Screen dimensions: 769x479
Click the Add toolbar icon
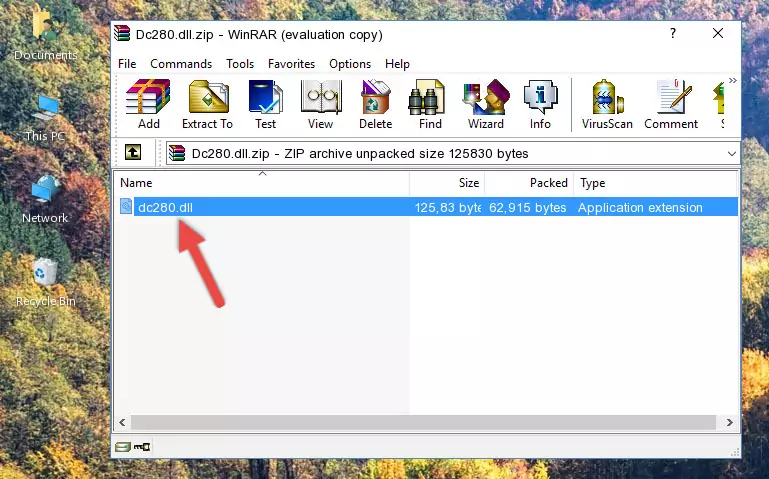point(148,104)
